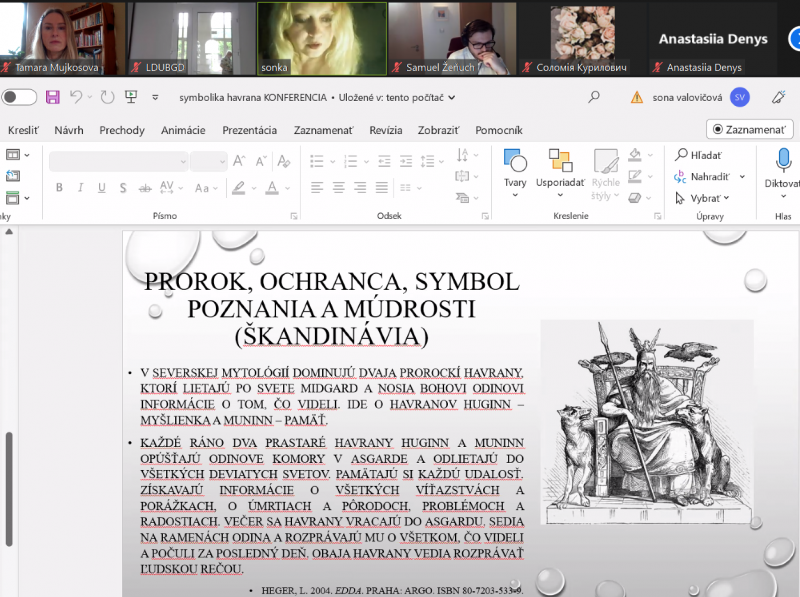
Task: Click Samuel Zeňuch's video thumbnail
Action: tap(451, 38)
